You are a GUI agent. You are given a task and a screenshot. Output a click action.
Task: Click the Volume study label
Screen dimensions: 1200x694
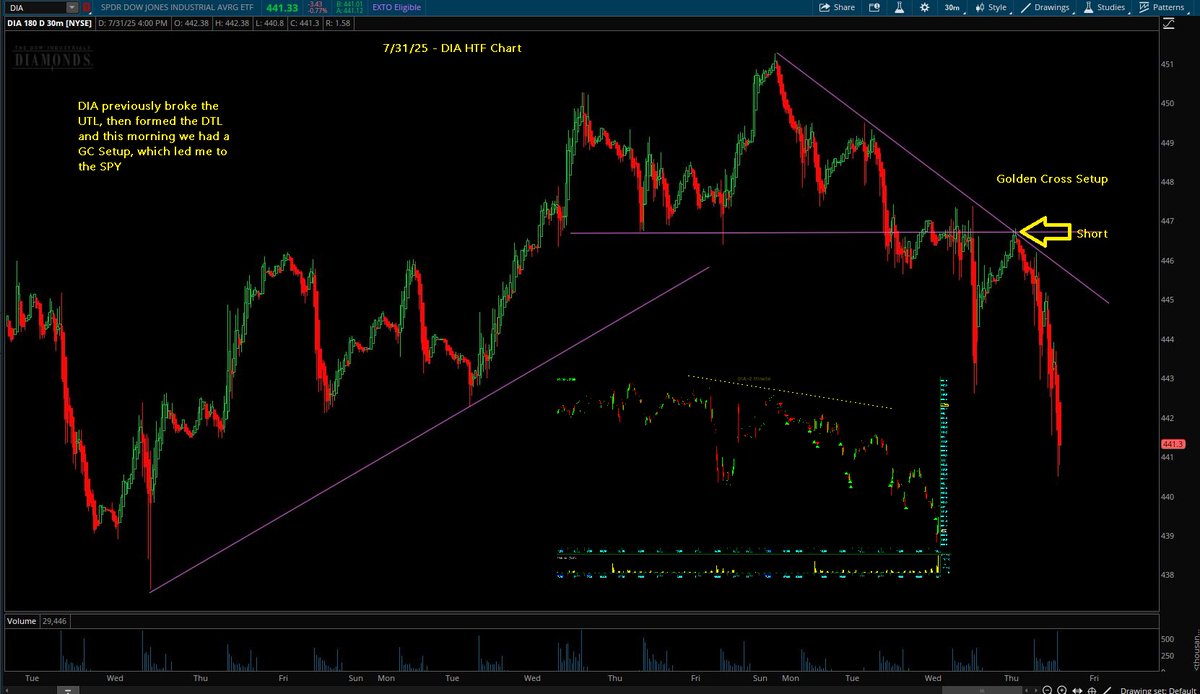coord(22,621)
